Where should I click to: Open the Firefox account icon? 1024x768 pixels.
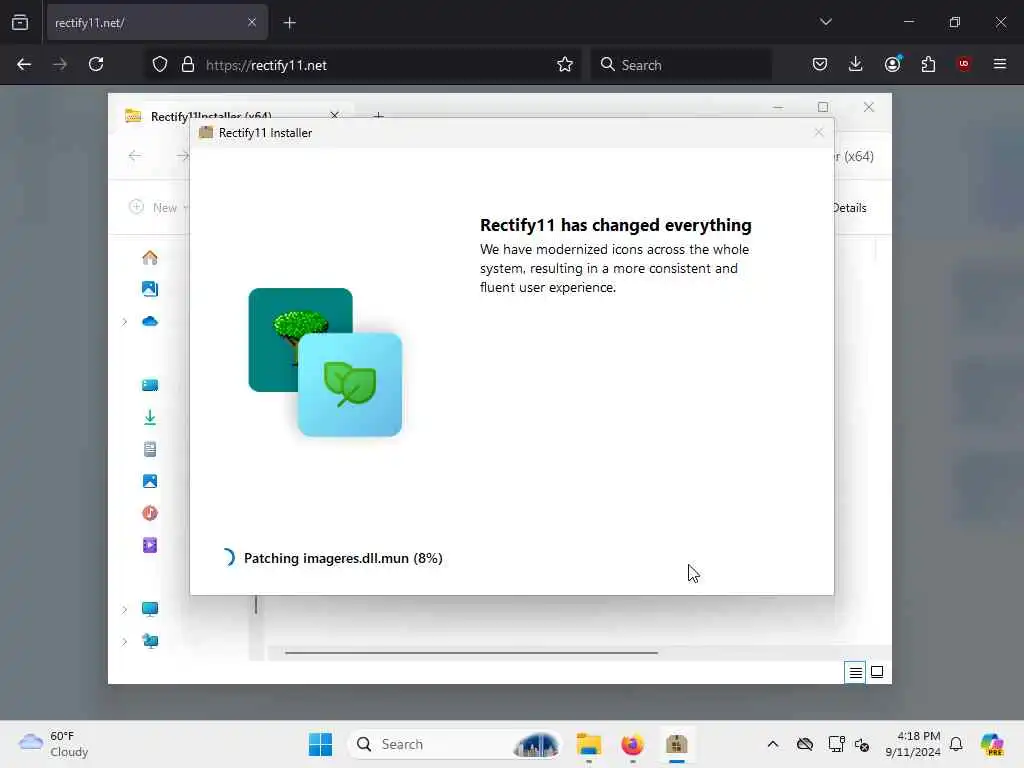[893, 64]
